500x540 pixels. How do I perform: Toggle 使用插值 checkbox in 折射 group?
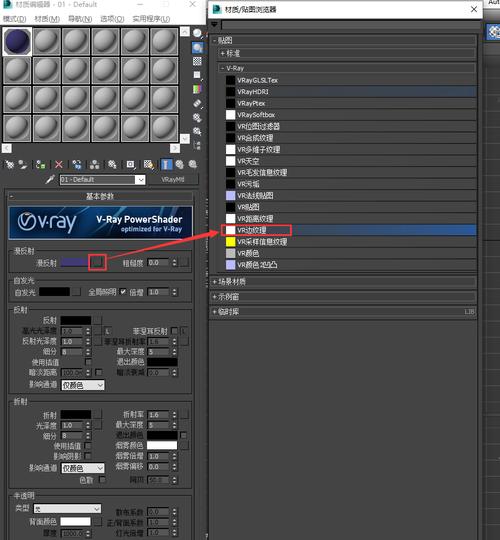coord(88,446)
